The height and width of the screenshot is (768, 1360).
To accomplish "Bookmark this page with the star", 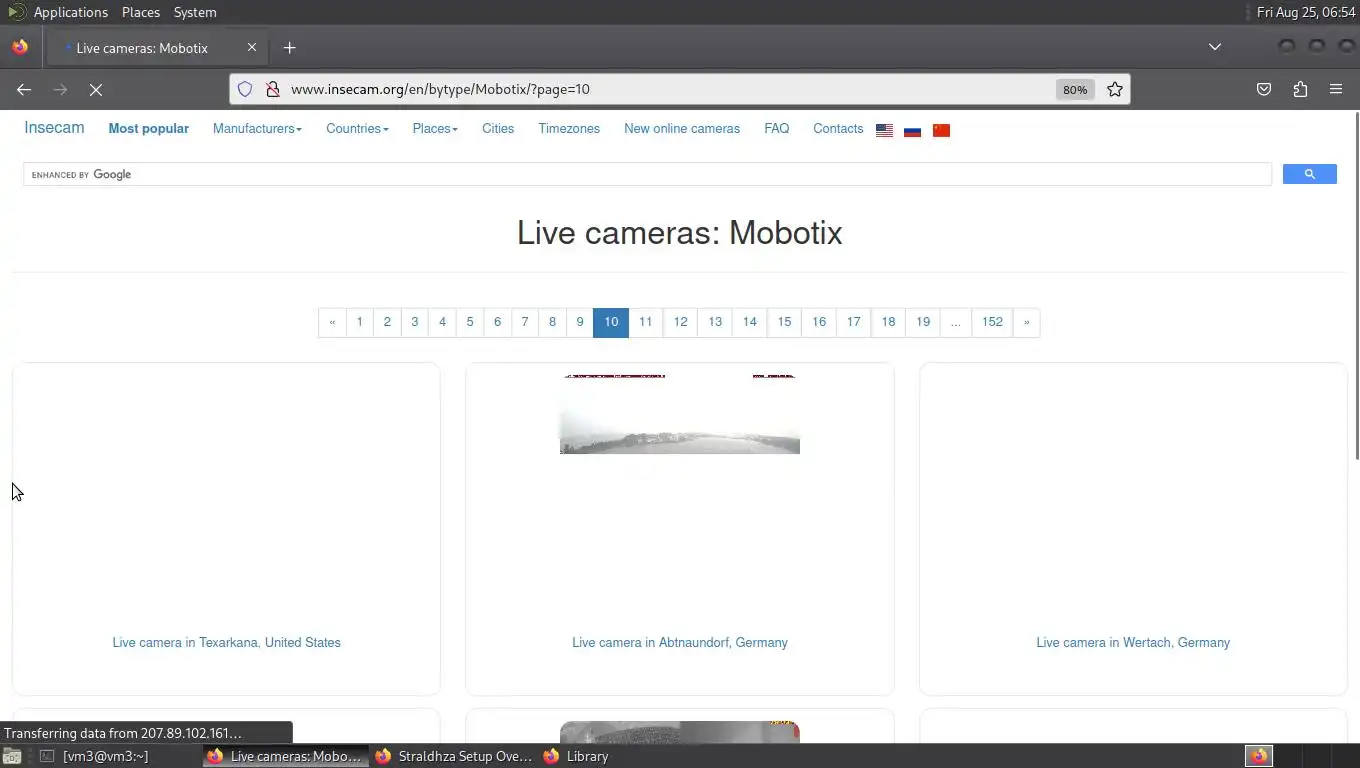I will [x=1115, y=89].
